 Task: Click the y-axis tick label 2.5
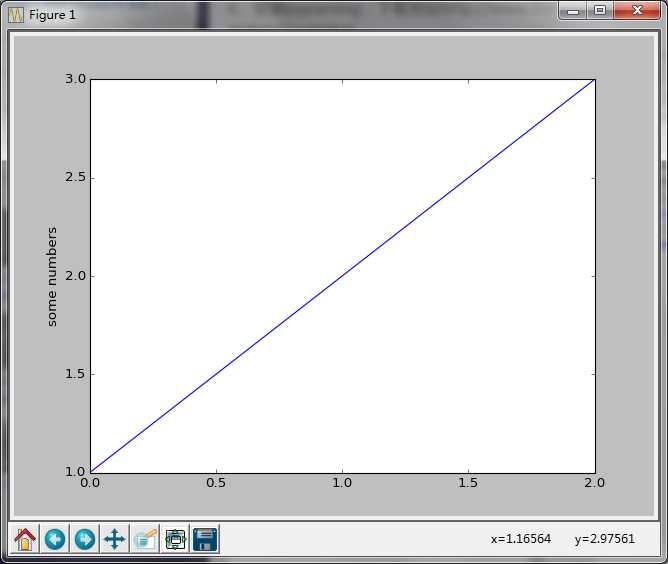pyautogui.click(x=75, y=177)
